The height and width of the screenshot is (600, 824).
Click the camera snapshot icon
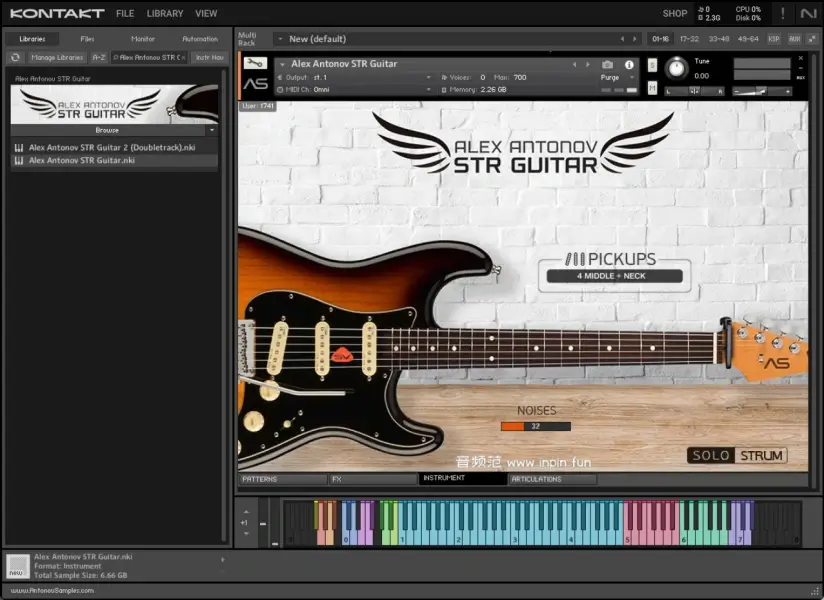(608, 65)
